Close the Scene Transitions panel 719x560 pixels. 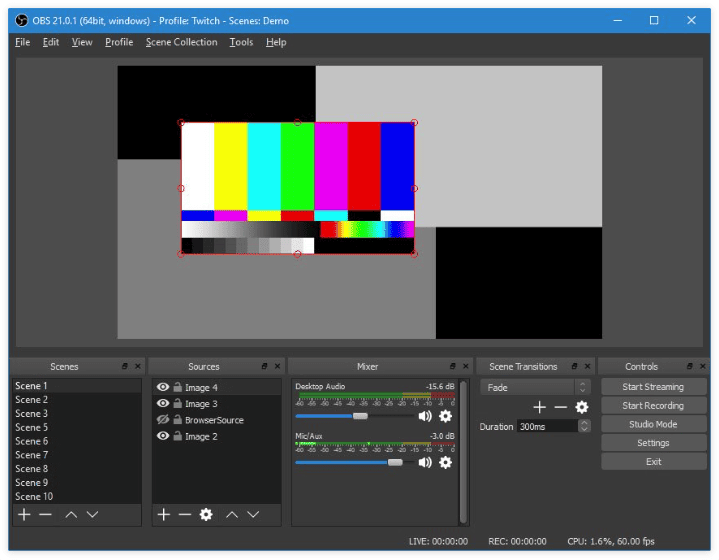click(587, 366)
